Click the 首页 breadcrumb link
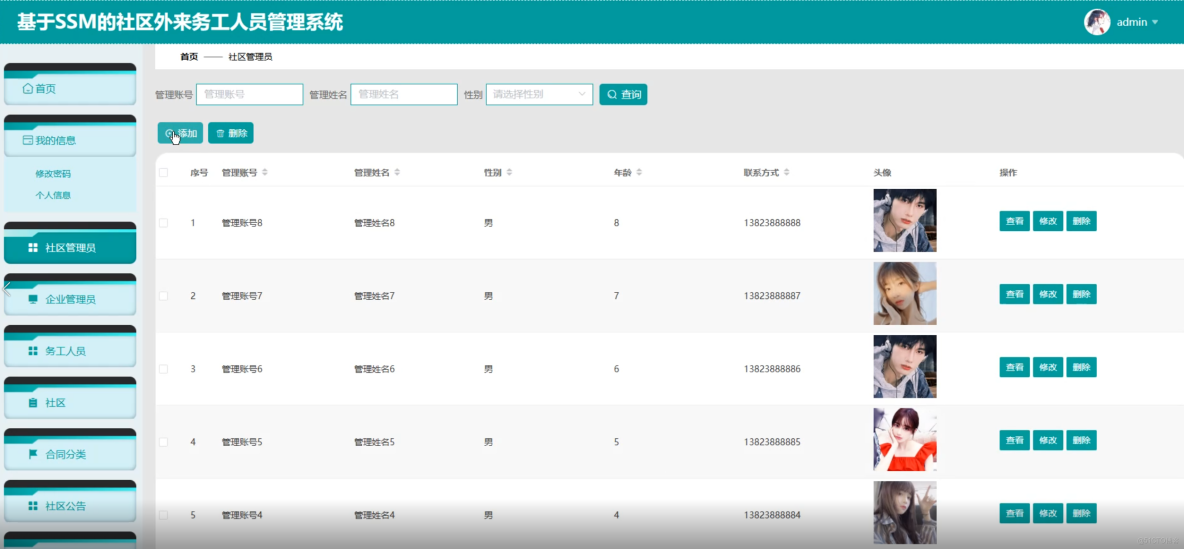The width and height of the screenshot is (1184, 549). click(x=189, y=57)
